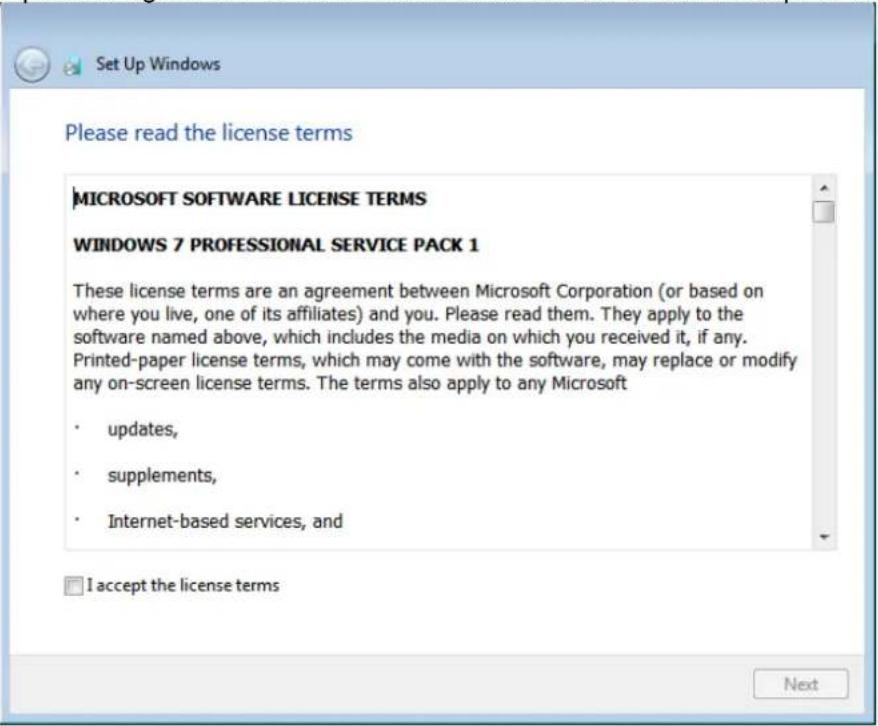
Task: Click the MICROSOFT SOFTWARE LICENSE TERMS heading
Action: click(250, 199)
